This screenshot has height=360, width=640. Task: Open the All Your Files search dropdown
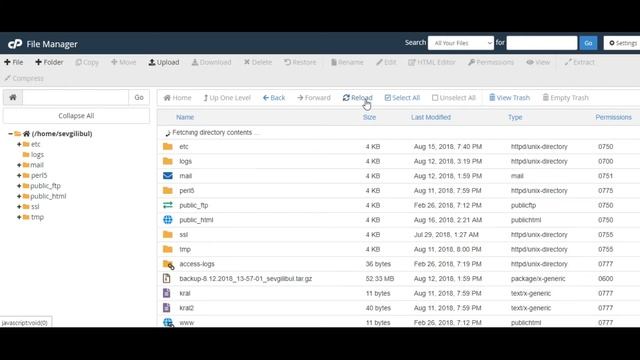(461, 43)
